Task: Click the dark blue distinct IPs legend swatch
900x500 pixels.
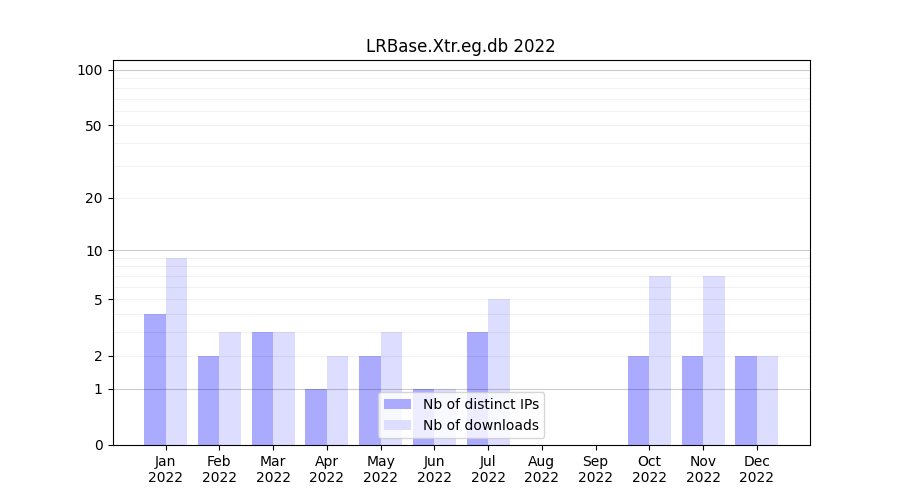Action: pos(397,404)
